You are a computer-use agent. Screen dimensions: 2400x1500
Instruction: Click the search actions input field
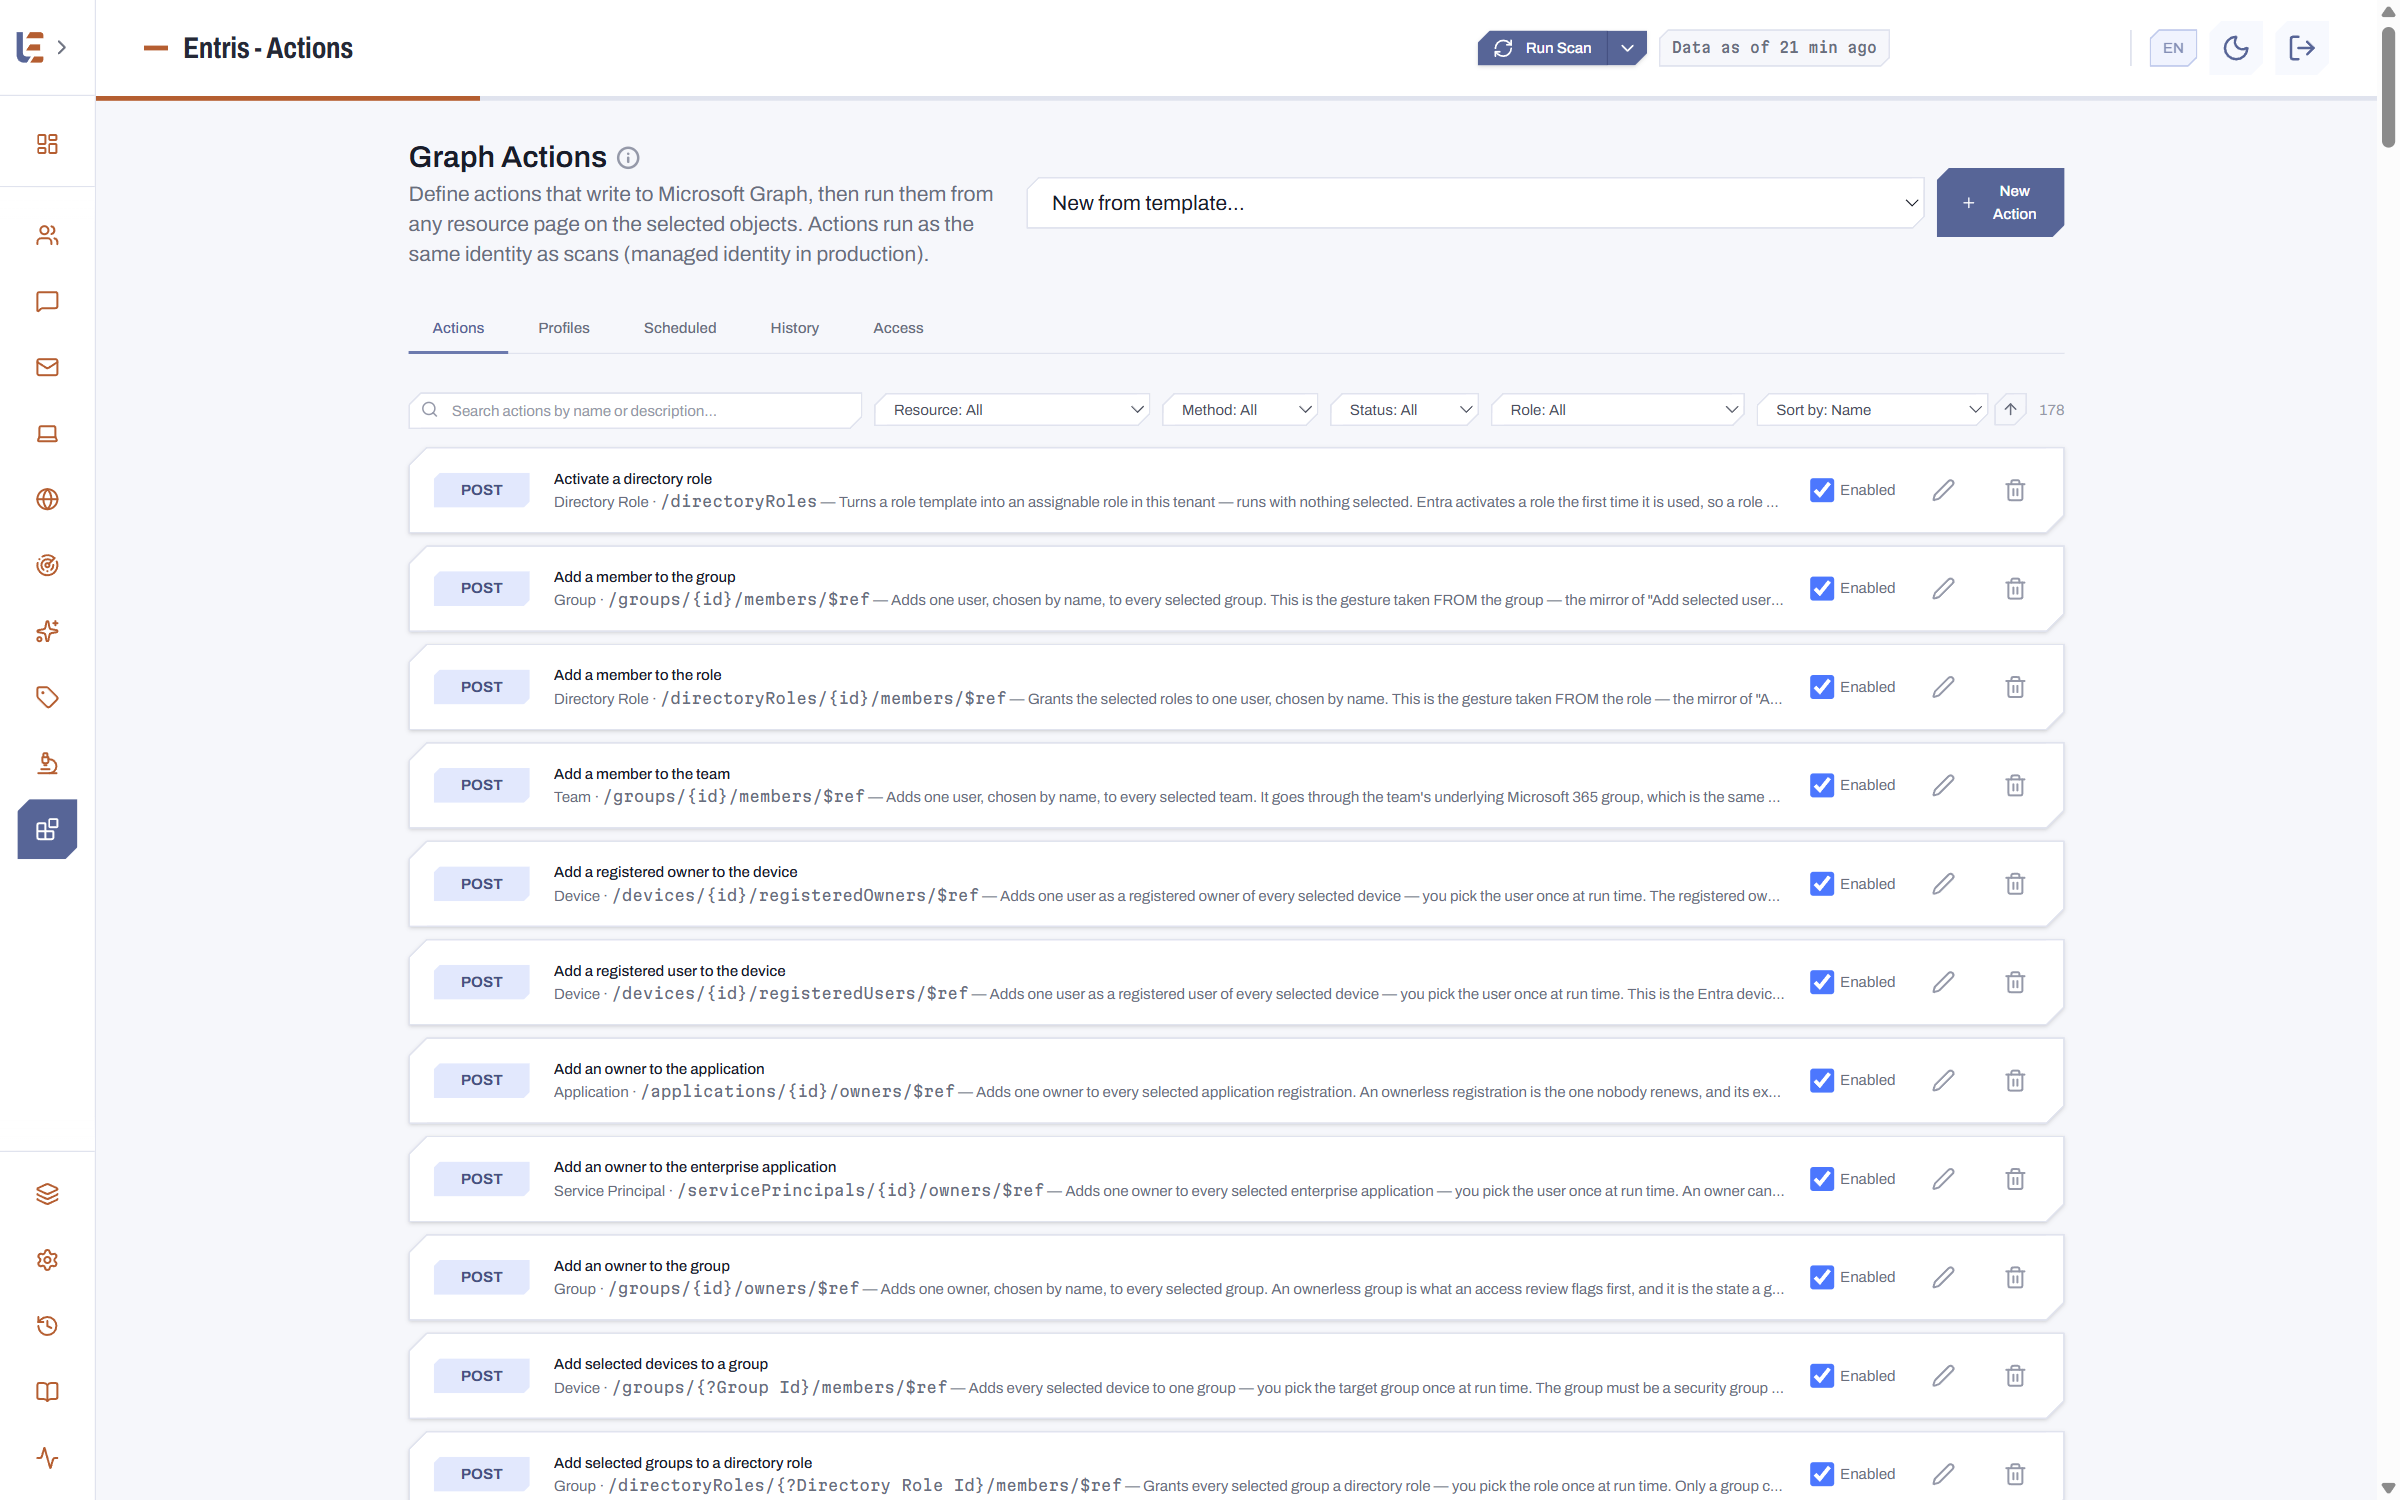tap(635, 410)
